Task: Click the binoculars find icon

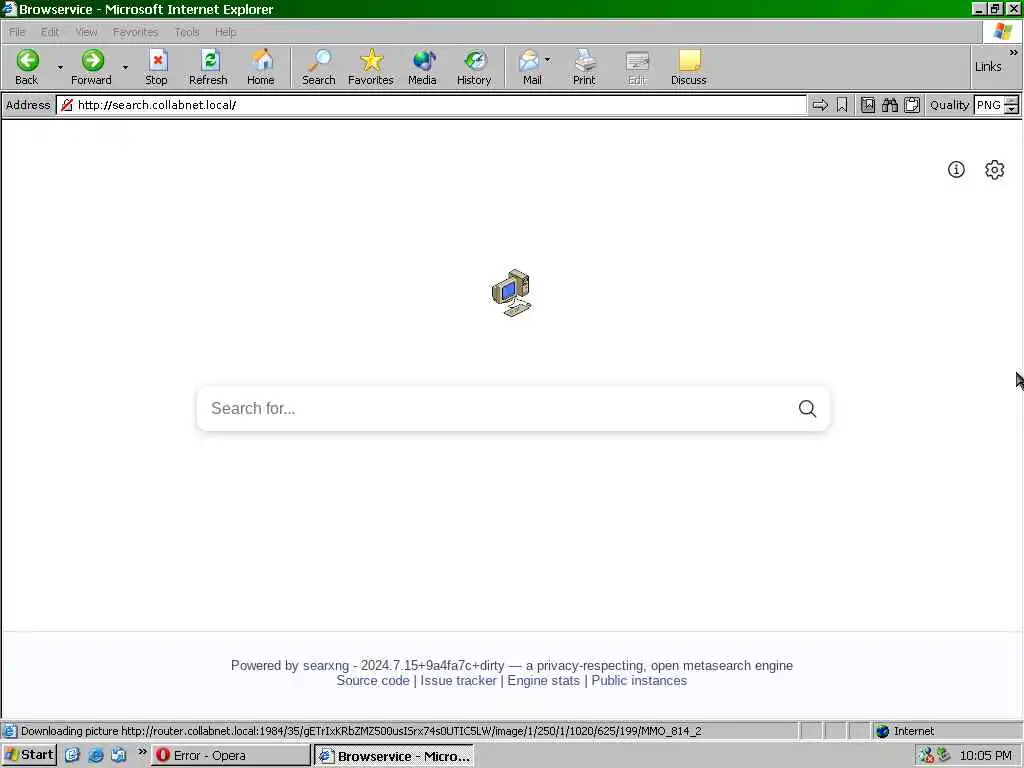Action: [889, 105]
